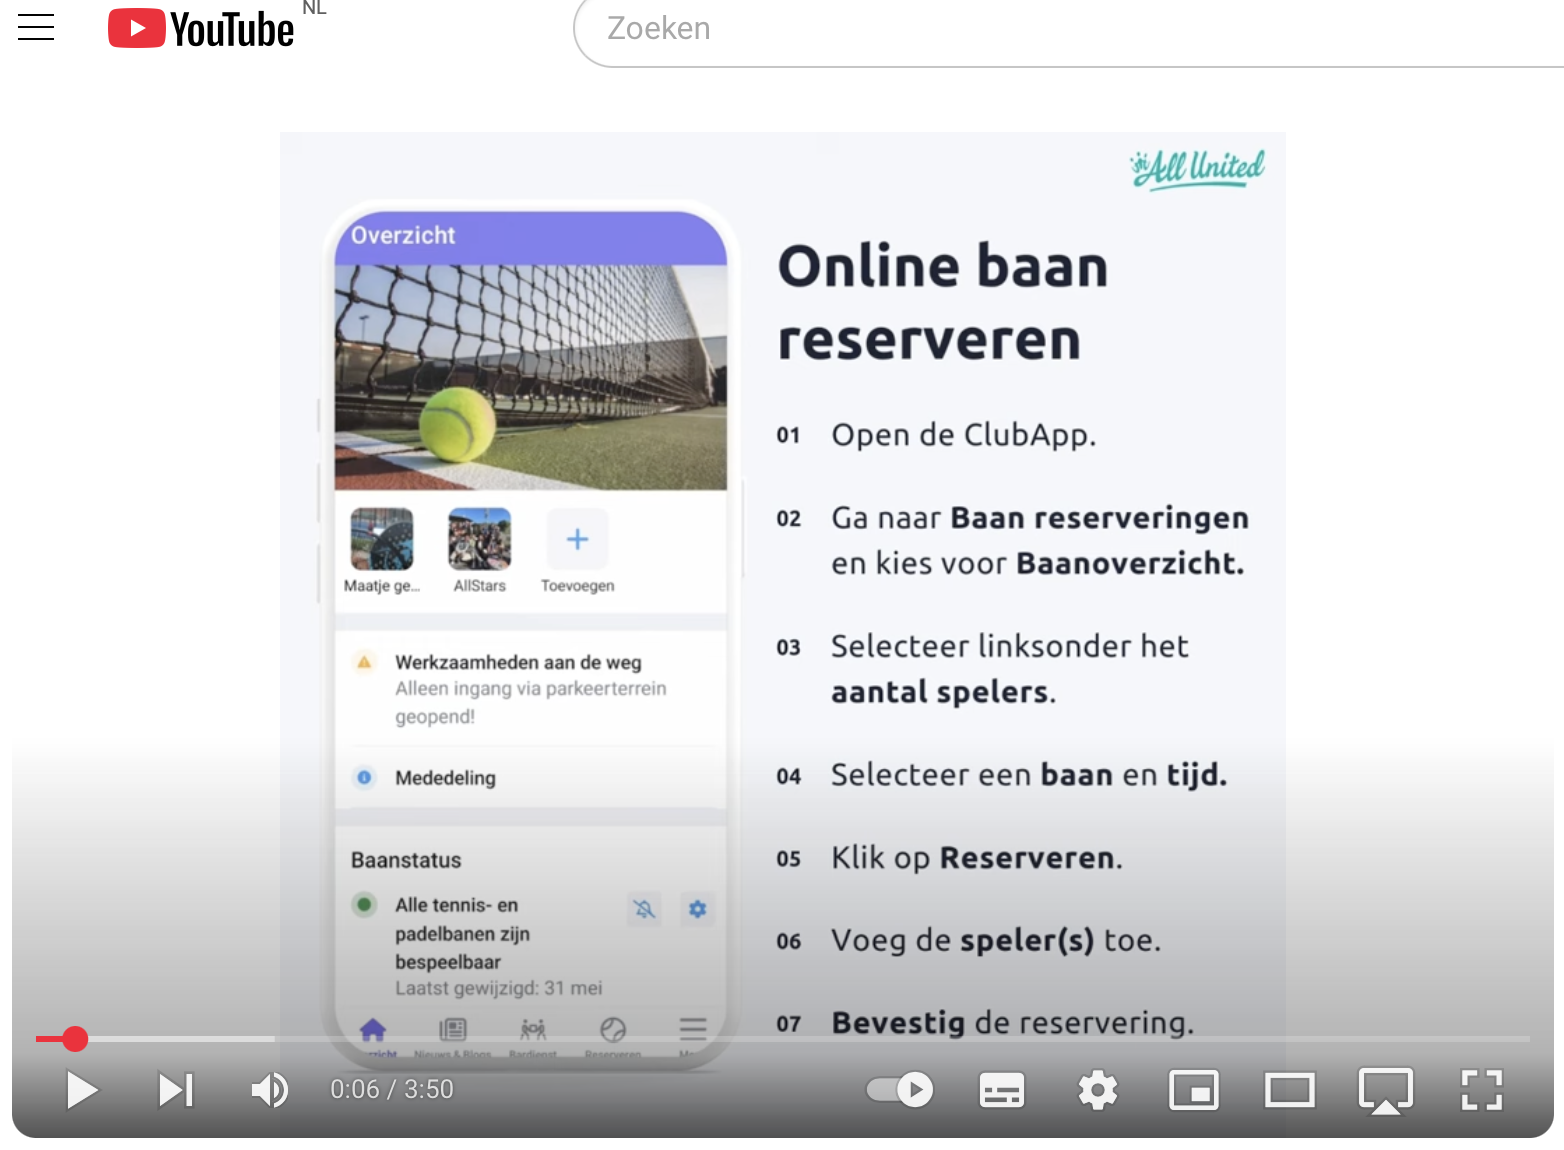Activate the miniplayer
The image size is (1564, 1150).
(1193, 1090)
